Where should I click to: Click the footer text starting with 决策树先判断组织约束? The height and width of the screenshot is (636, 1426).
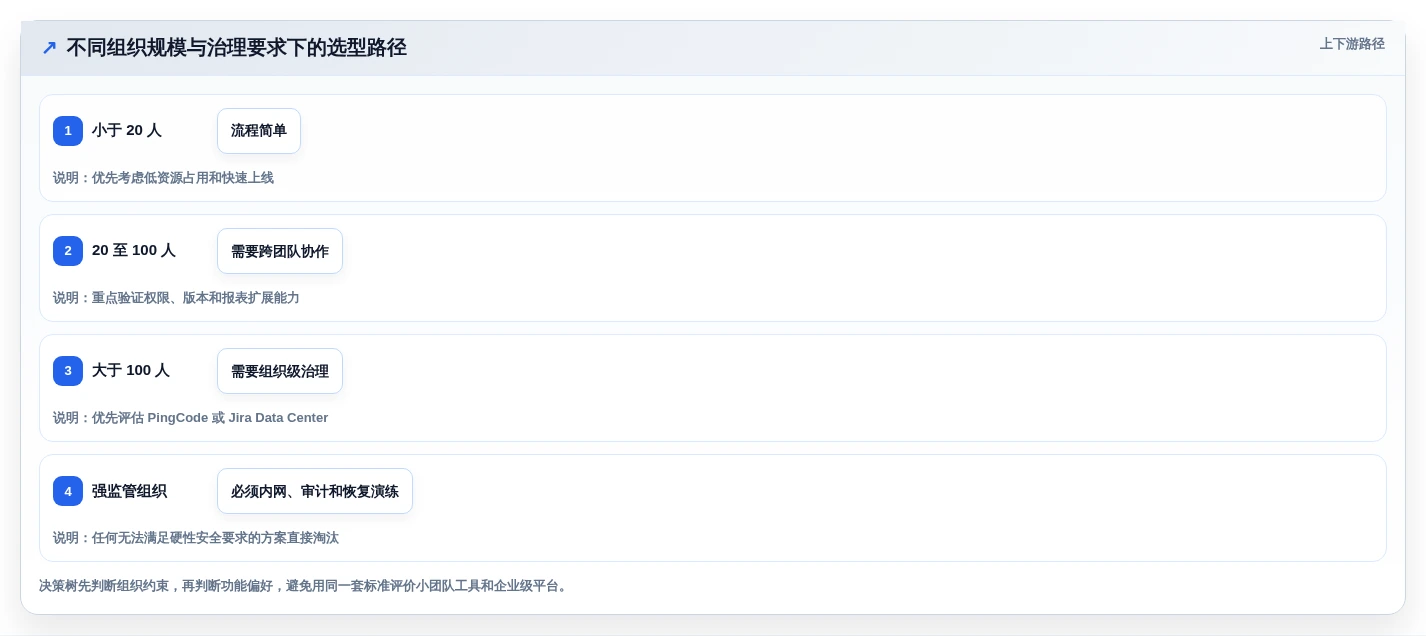tap(305, 586)
